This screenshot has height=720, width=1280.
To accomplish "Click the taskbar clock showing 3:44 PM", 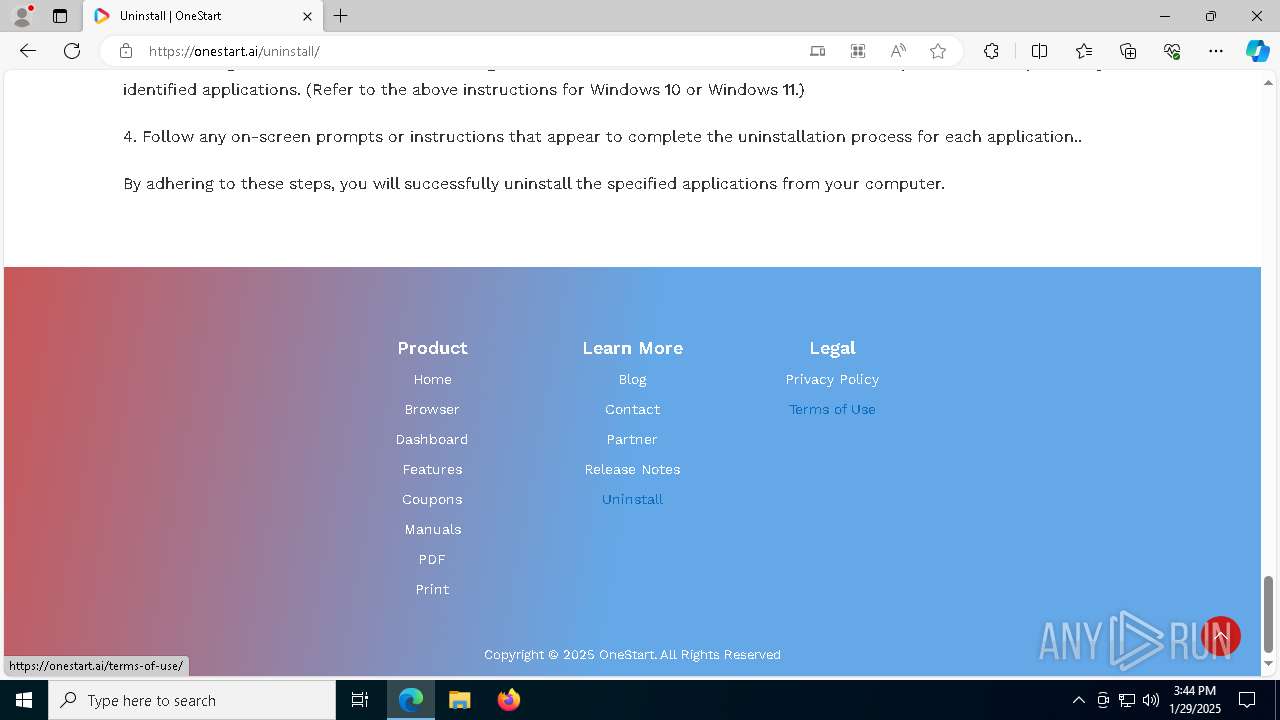I will point(1195,700).
